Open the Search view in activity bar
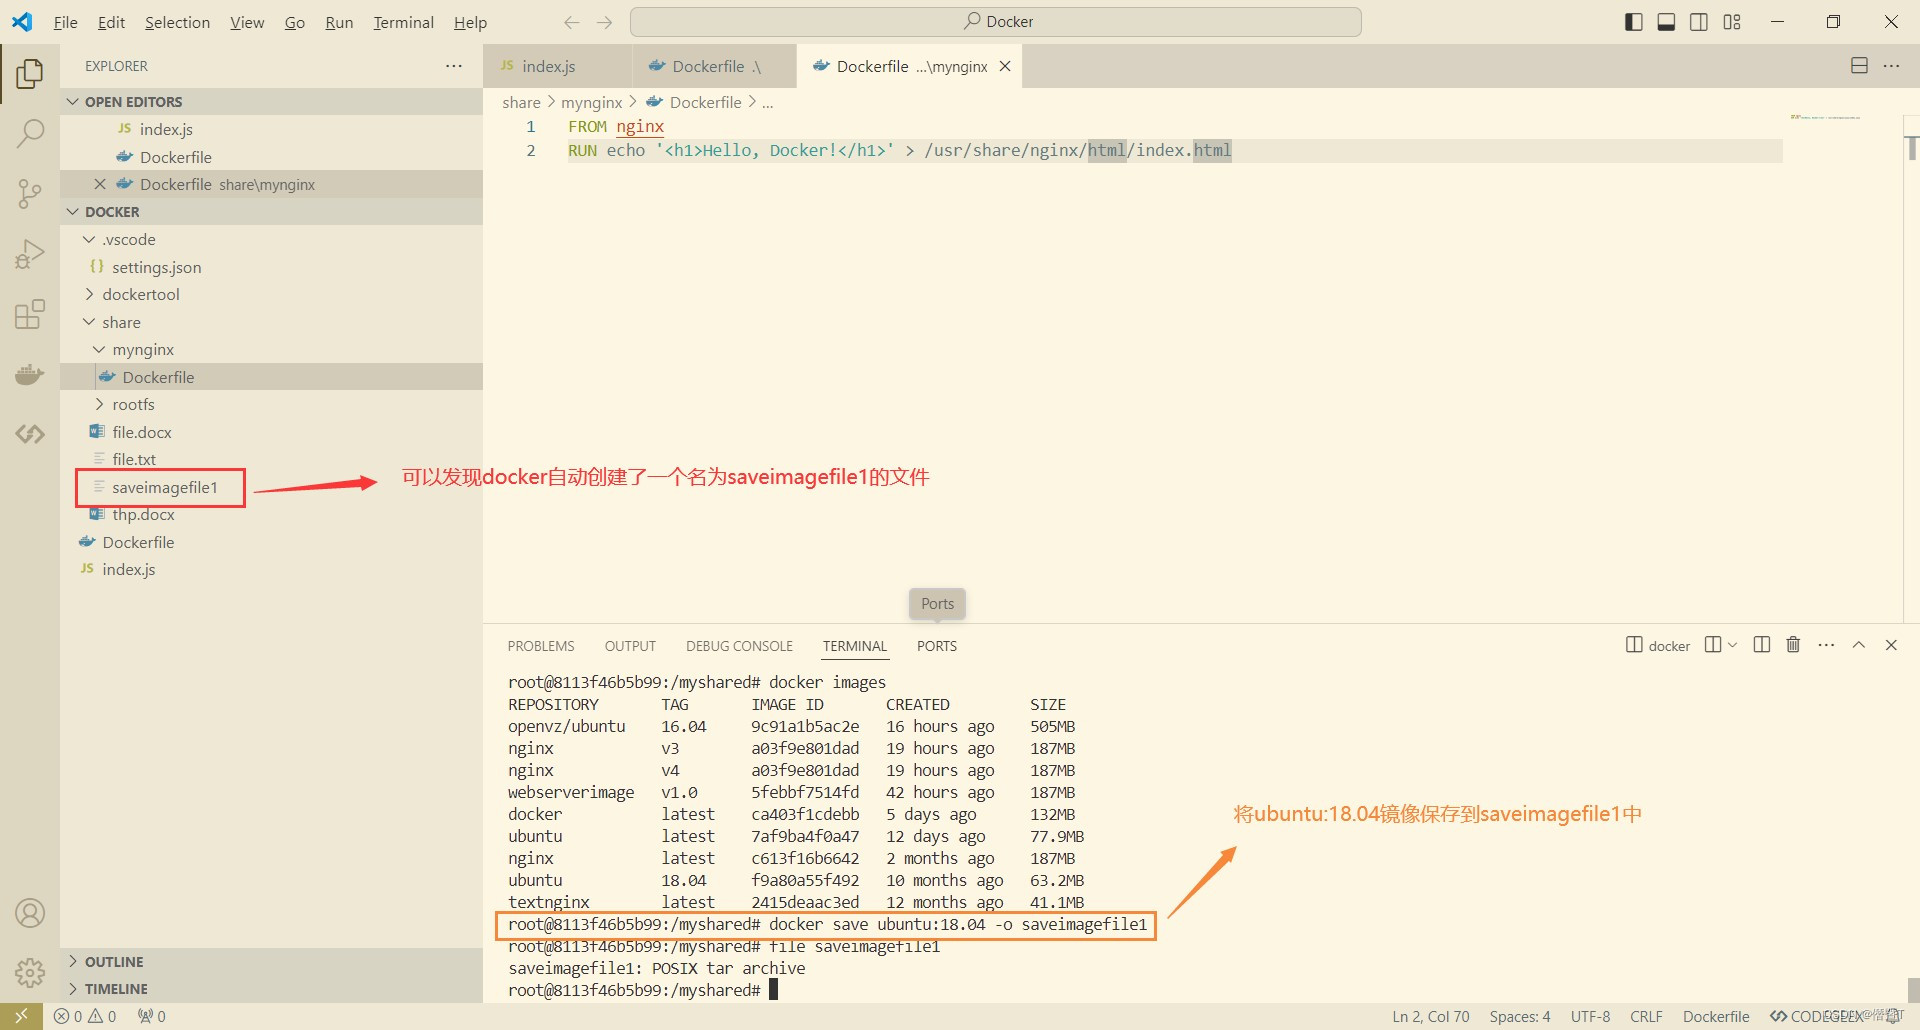Screen dimensions: 1920x1030 (30, 133)
